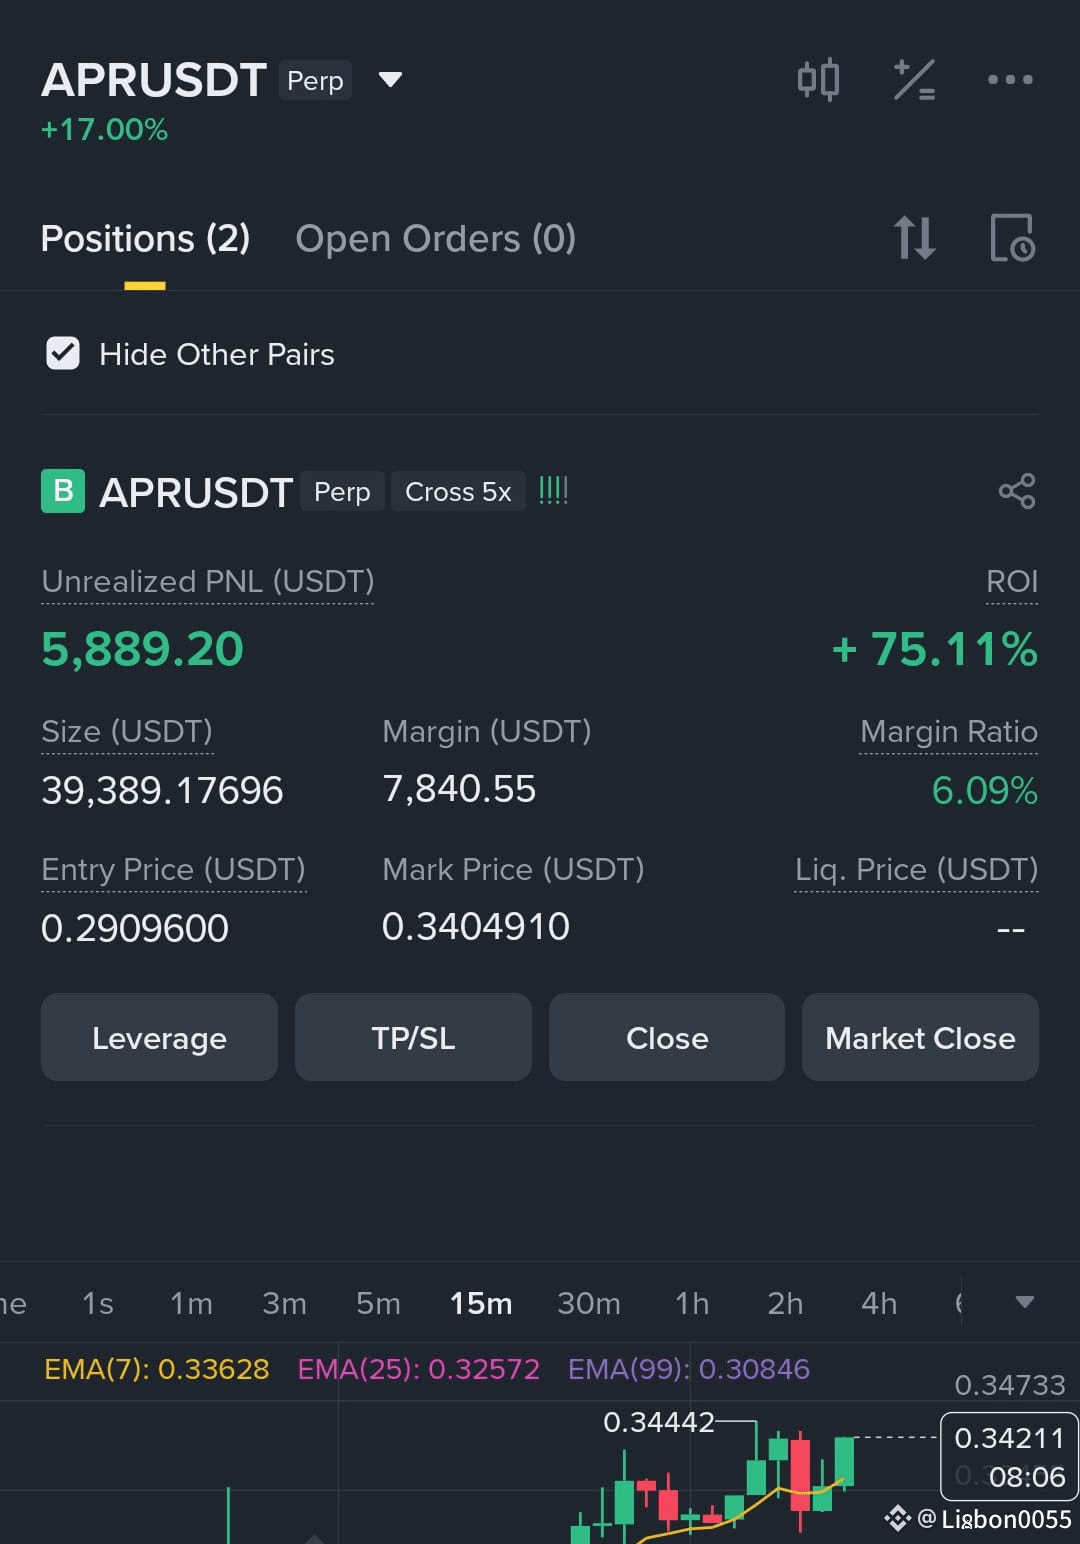Expand the APRUSDT pair selector arrow
The width and height of the screenshot is (1080, 1544).
(x=390, y=79)
